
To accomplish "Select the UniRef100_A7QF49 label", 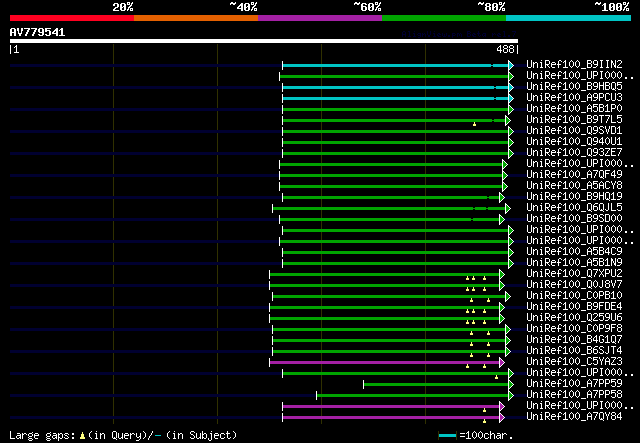I will 574,175.
